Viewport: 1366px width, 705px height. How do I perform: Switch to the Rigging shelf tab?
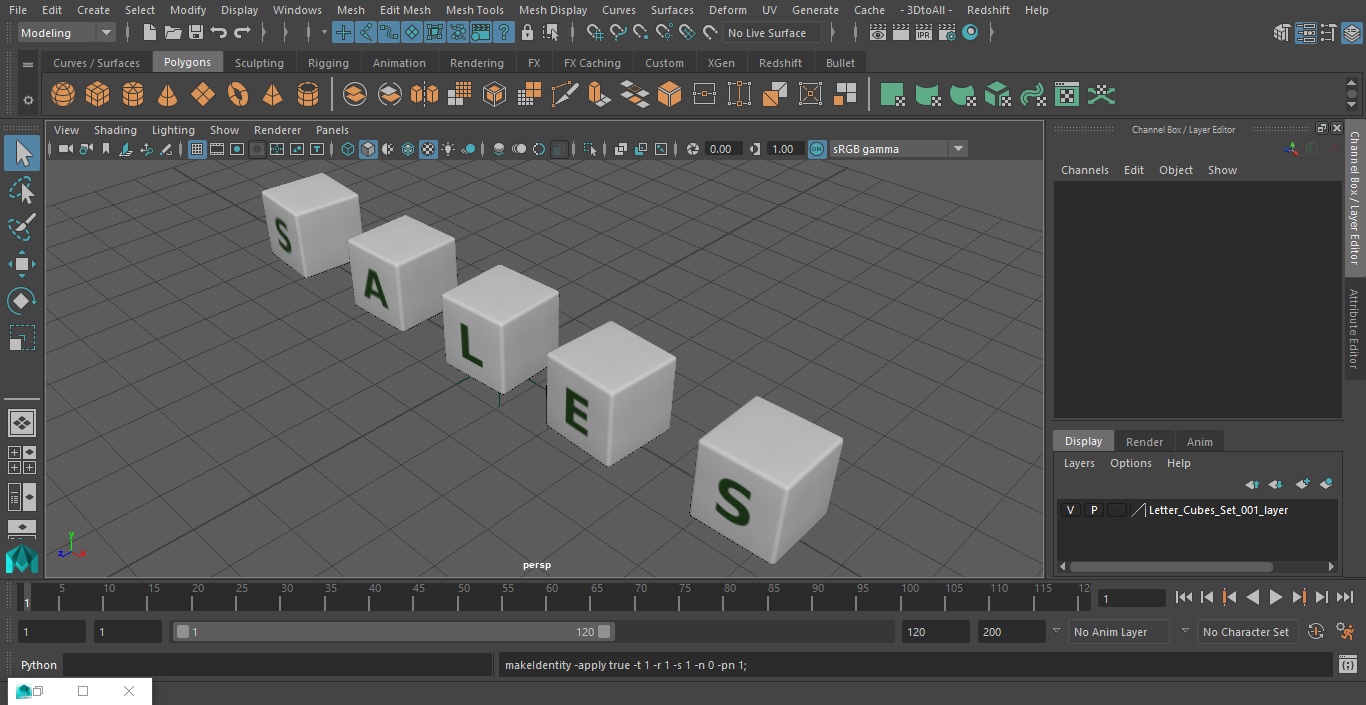tap(328, 63)
